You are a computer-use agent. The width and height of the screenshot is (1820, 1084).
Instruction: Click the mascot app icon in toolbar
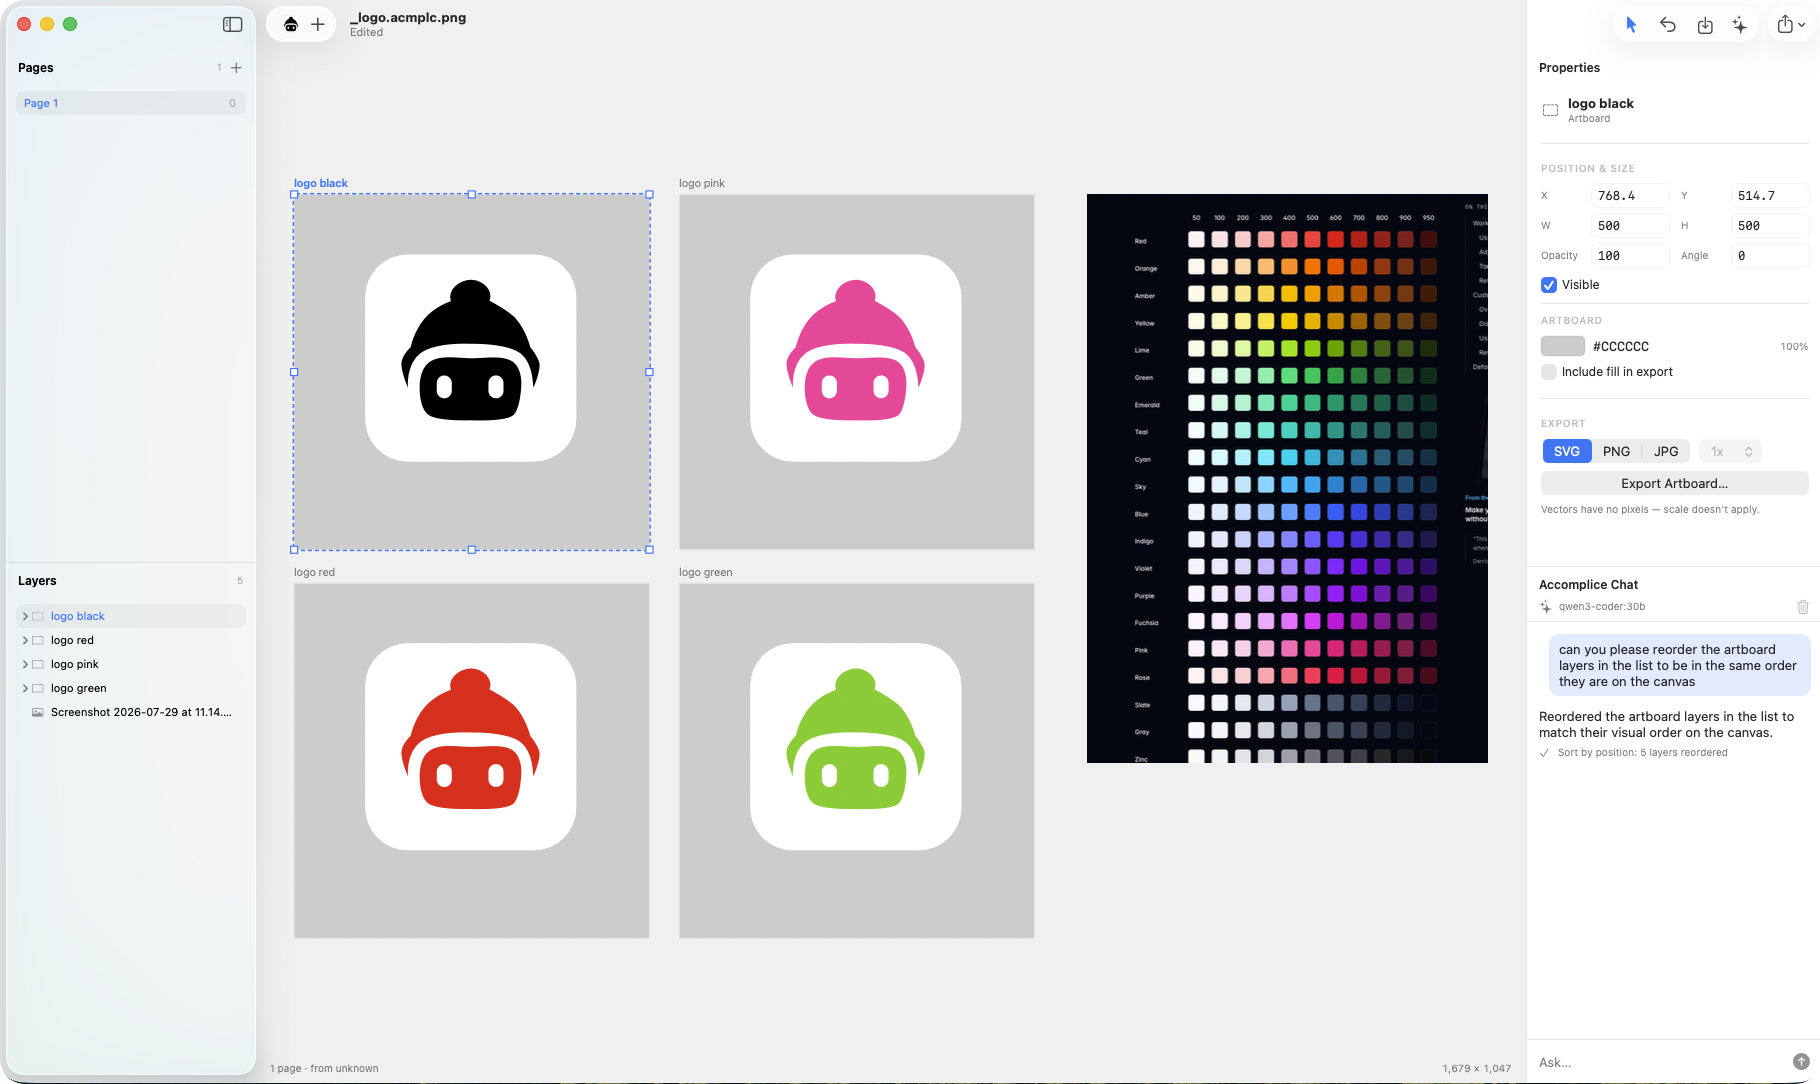pos(291,24)
